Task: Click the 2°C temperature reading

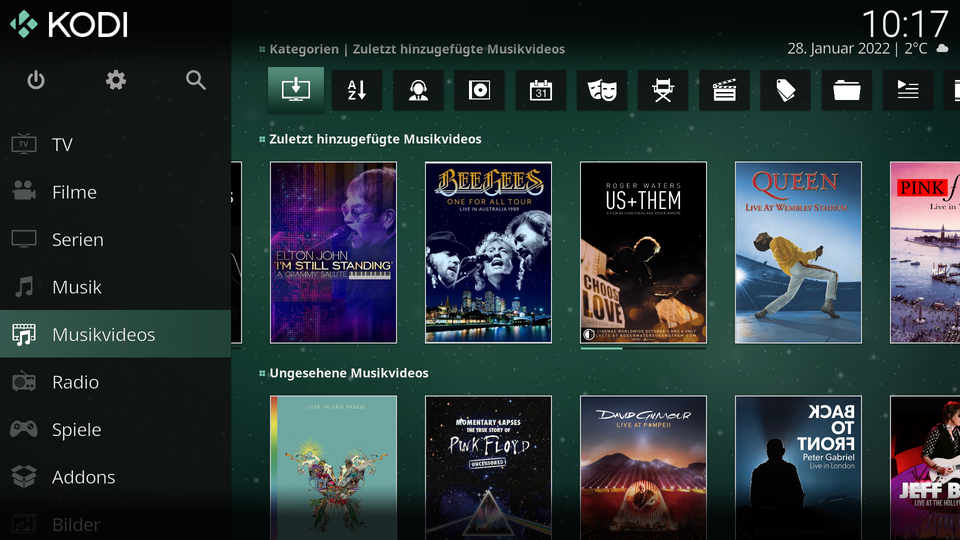Action: 916,48
